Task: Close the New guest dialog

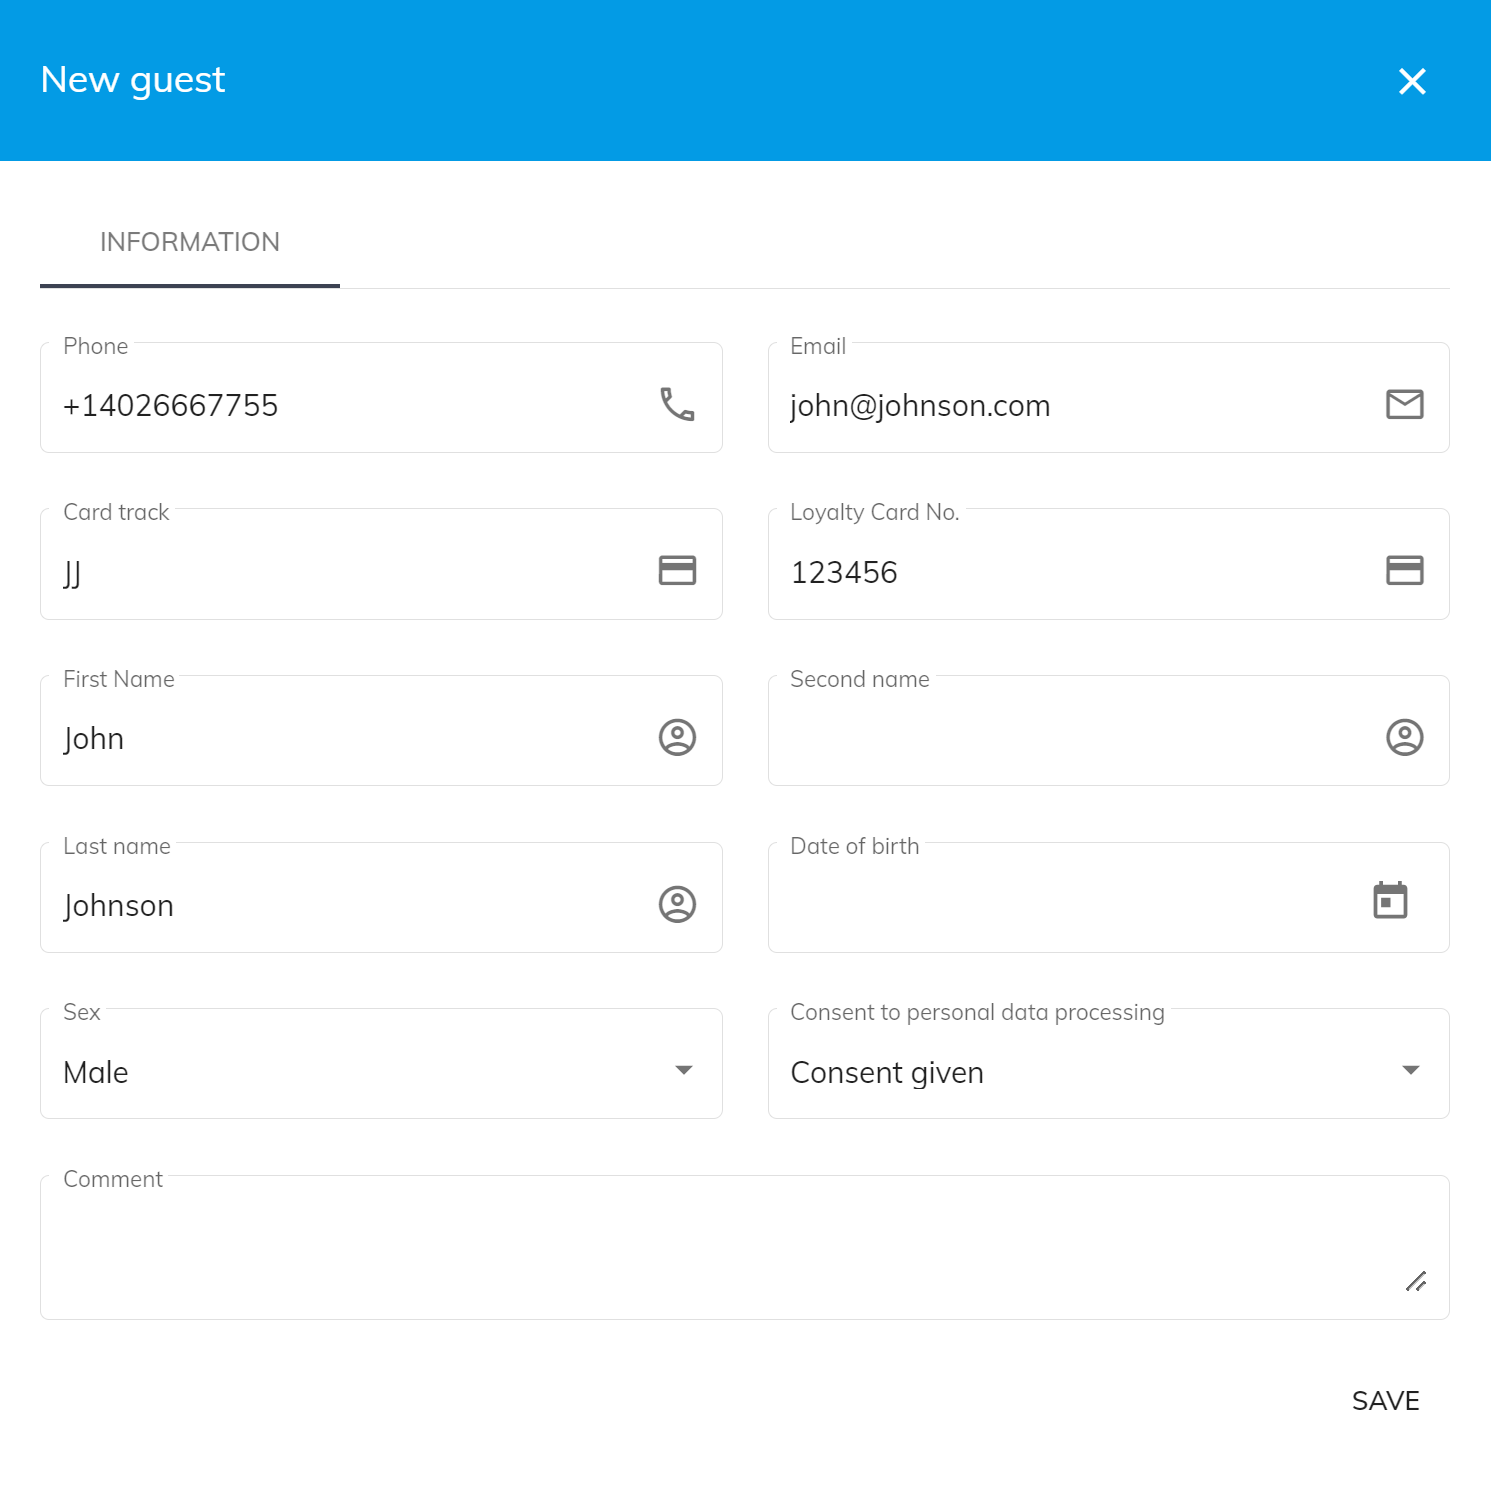Action: (1412, 81)
